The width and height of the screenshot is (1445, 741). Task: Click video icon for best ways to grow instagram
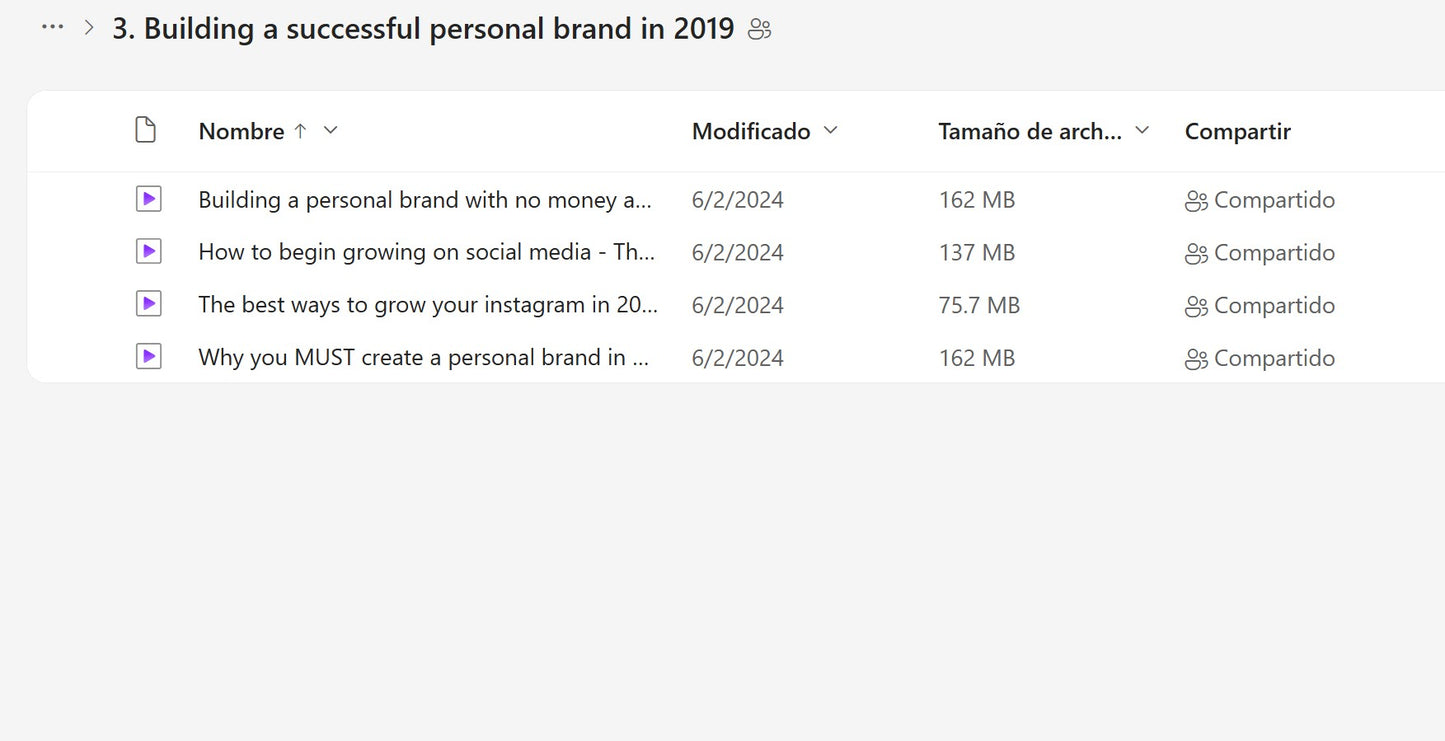click(x=148, y=305)
